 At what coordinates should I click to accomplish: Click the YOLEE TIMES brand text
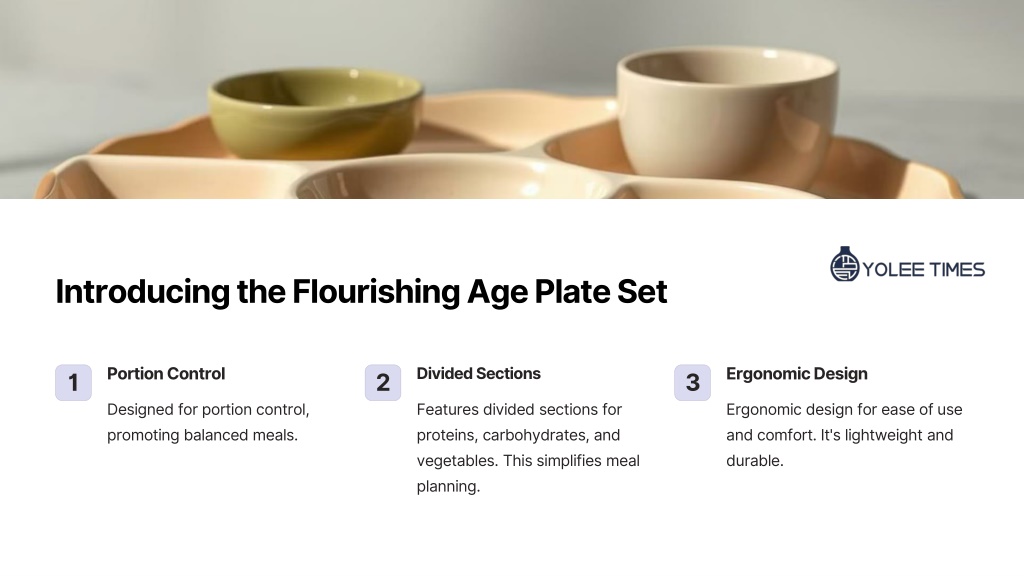coord(923,270)
